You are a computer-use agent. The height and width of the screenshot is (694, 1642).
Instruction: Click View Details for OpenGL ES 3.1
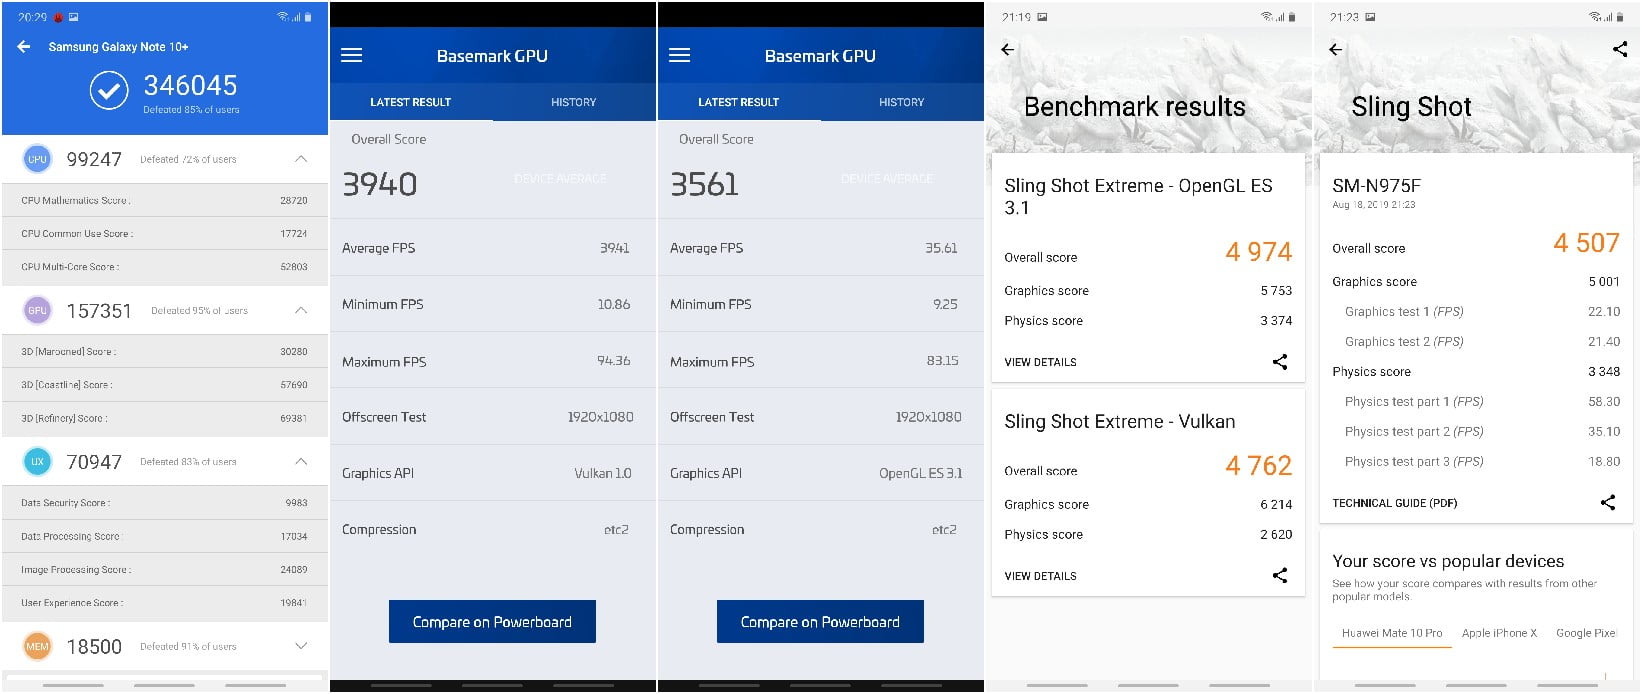click(1040, 362)
